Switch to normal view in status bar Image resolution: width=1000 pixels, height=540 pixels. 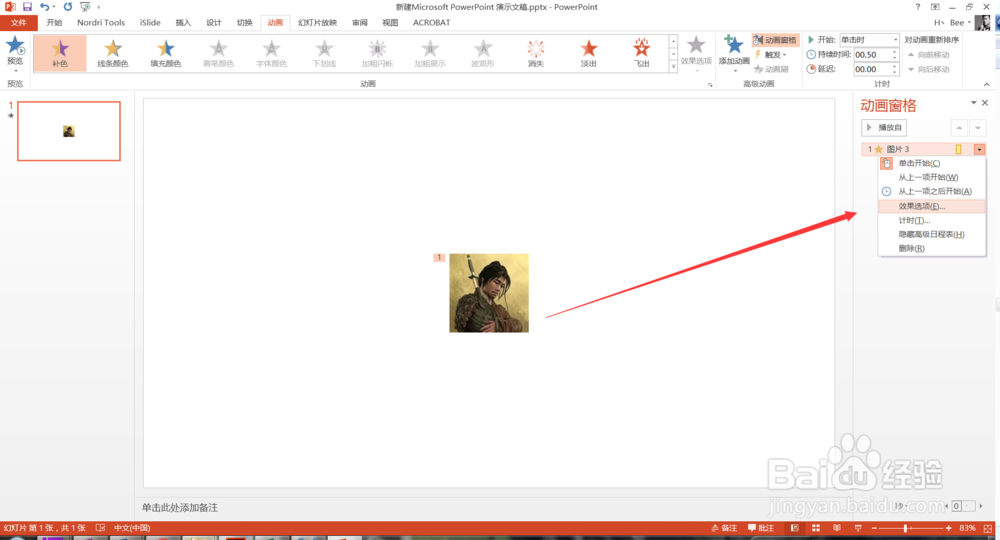[x=795, y=528]
